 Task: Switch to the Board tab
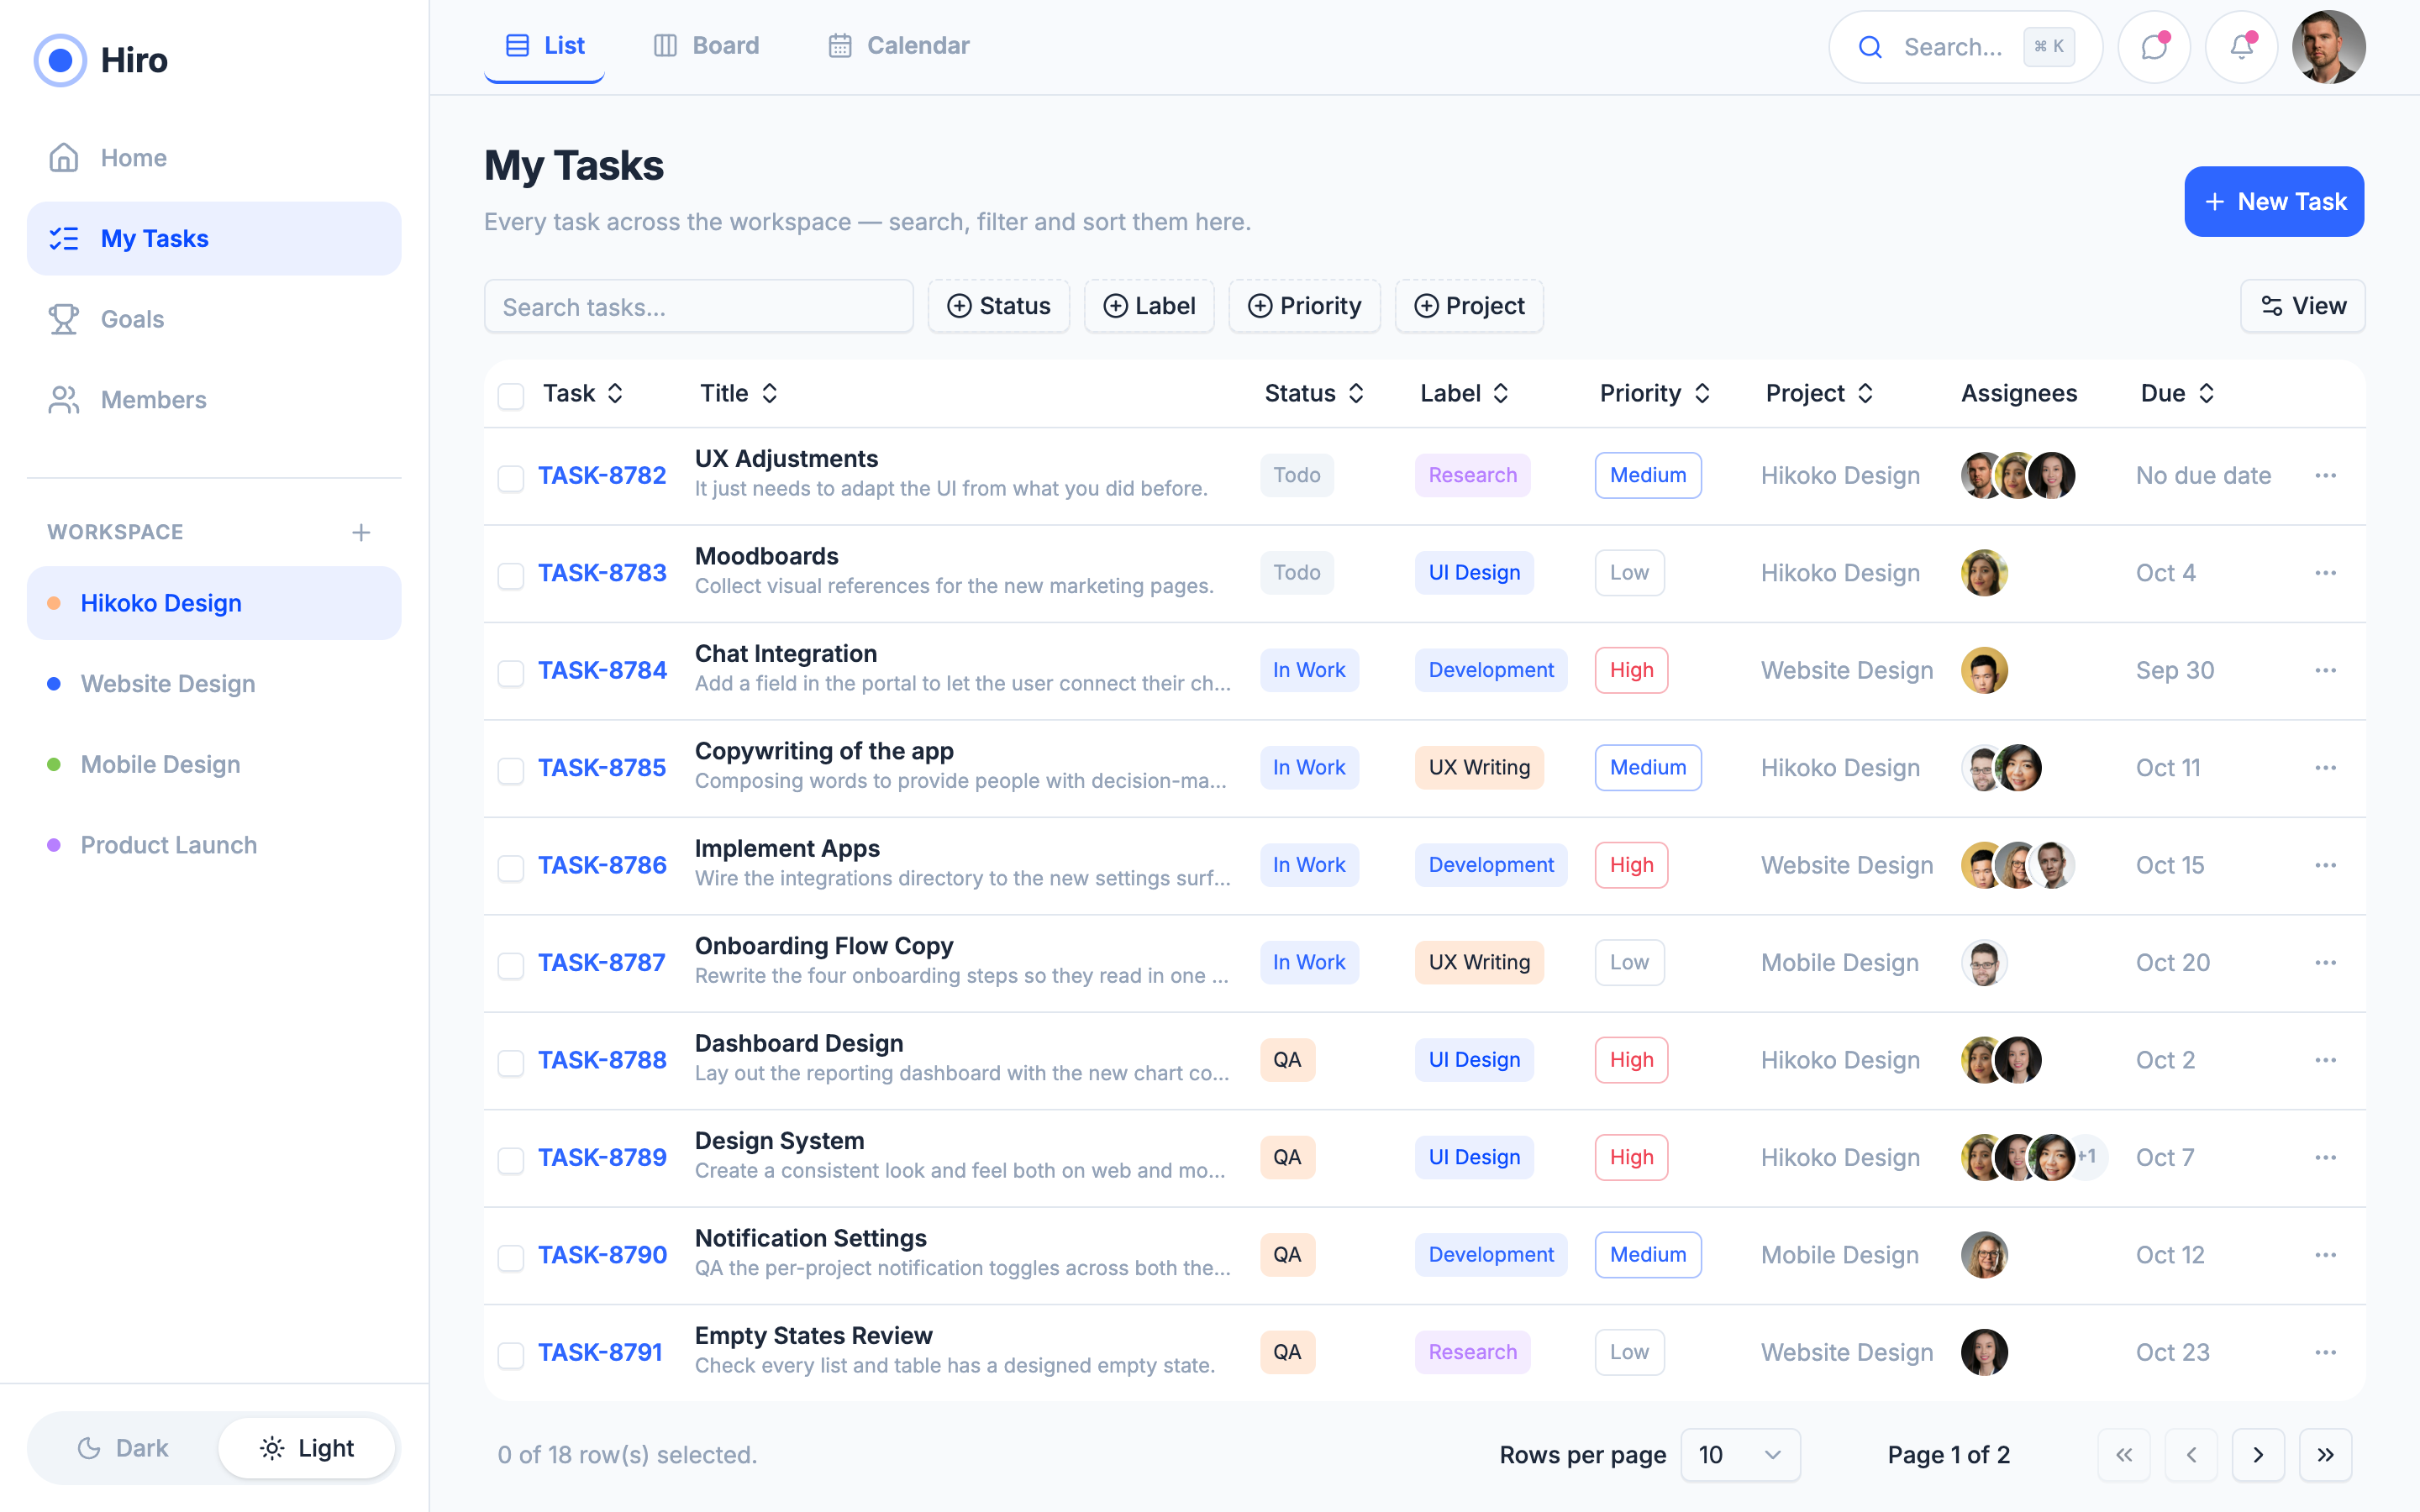pyautogui.click(x=706, y=46)
